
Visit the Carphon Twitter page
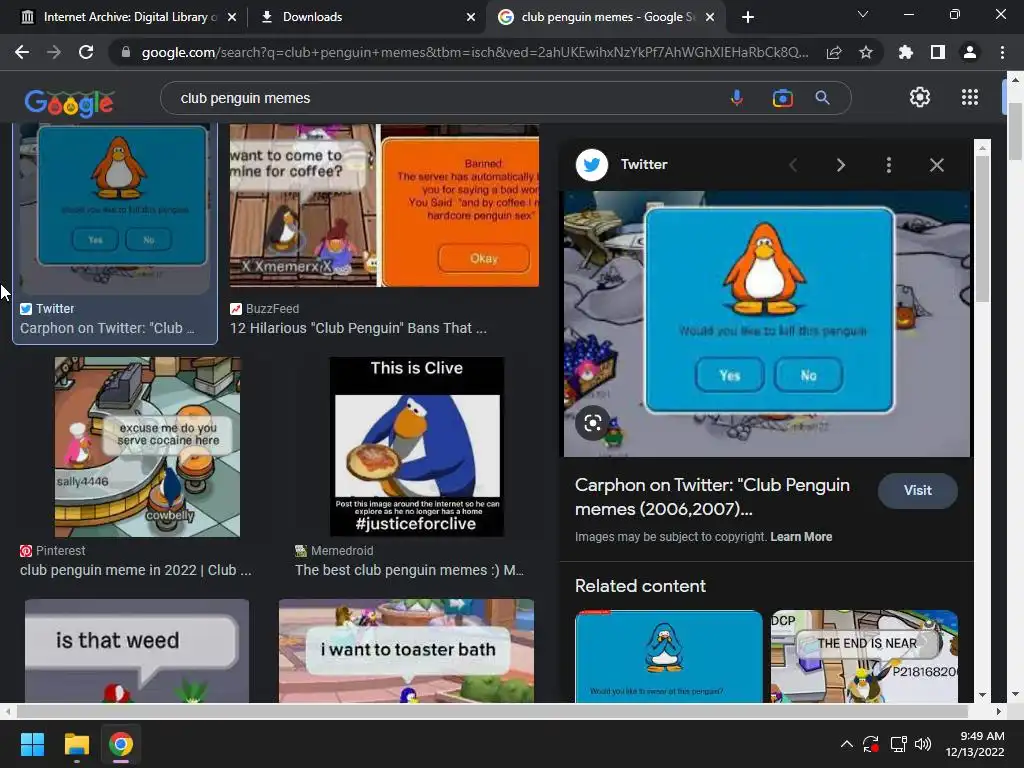(x=918, y=490)
